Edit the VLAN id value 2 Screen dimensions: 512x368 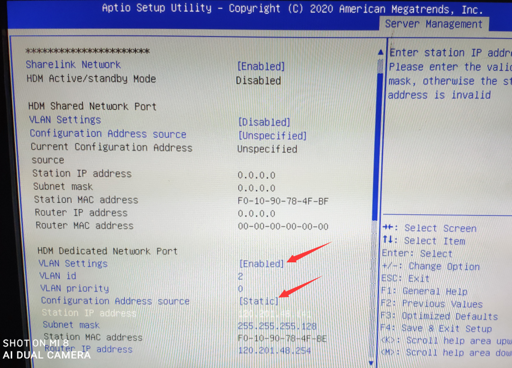pyautogui.click(x=241, y=276)
